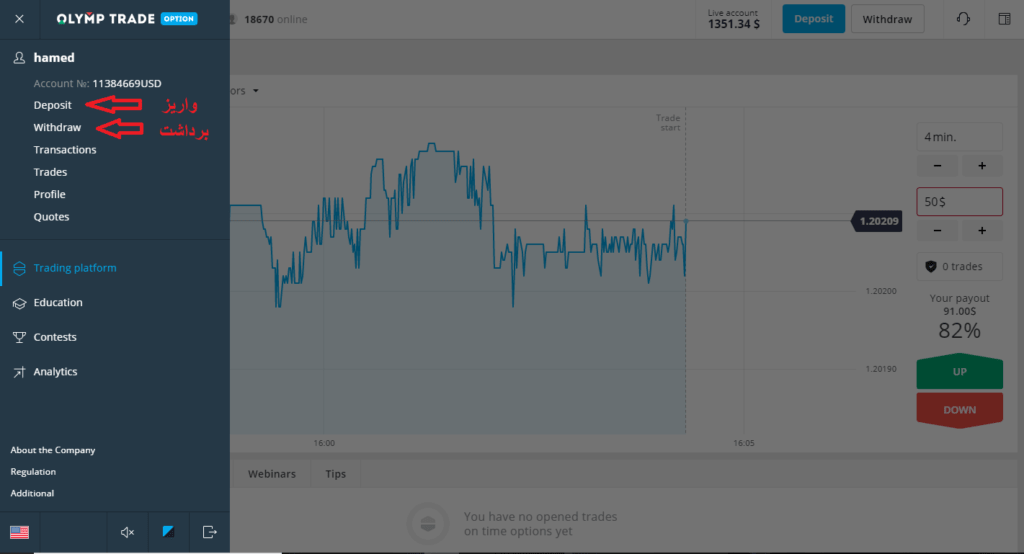Increase trade amount with plus button
The height and width of the screenshot is (554, 1024).
(982, 231)
